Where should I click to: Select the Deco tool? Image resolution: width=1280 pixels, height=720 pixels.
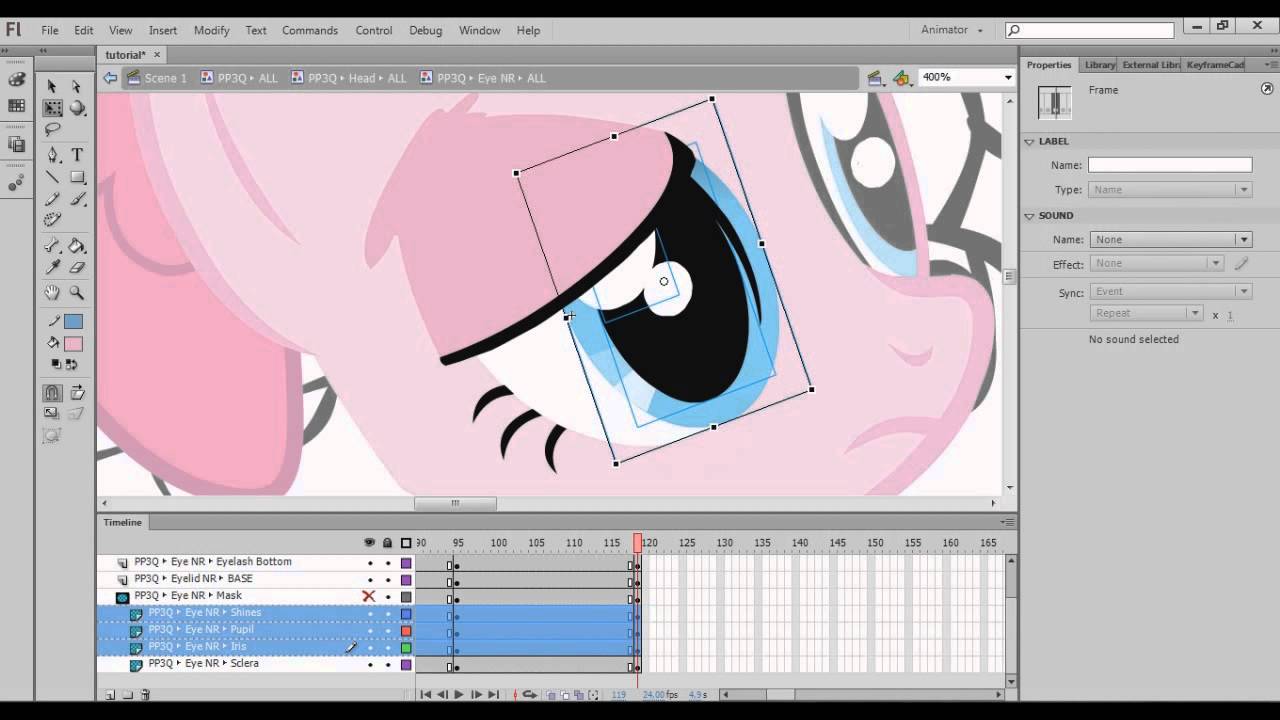[52, 220]
